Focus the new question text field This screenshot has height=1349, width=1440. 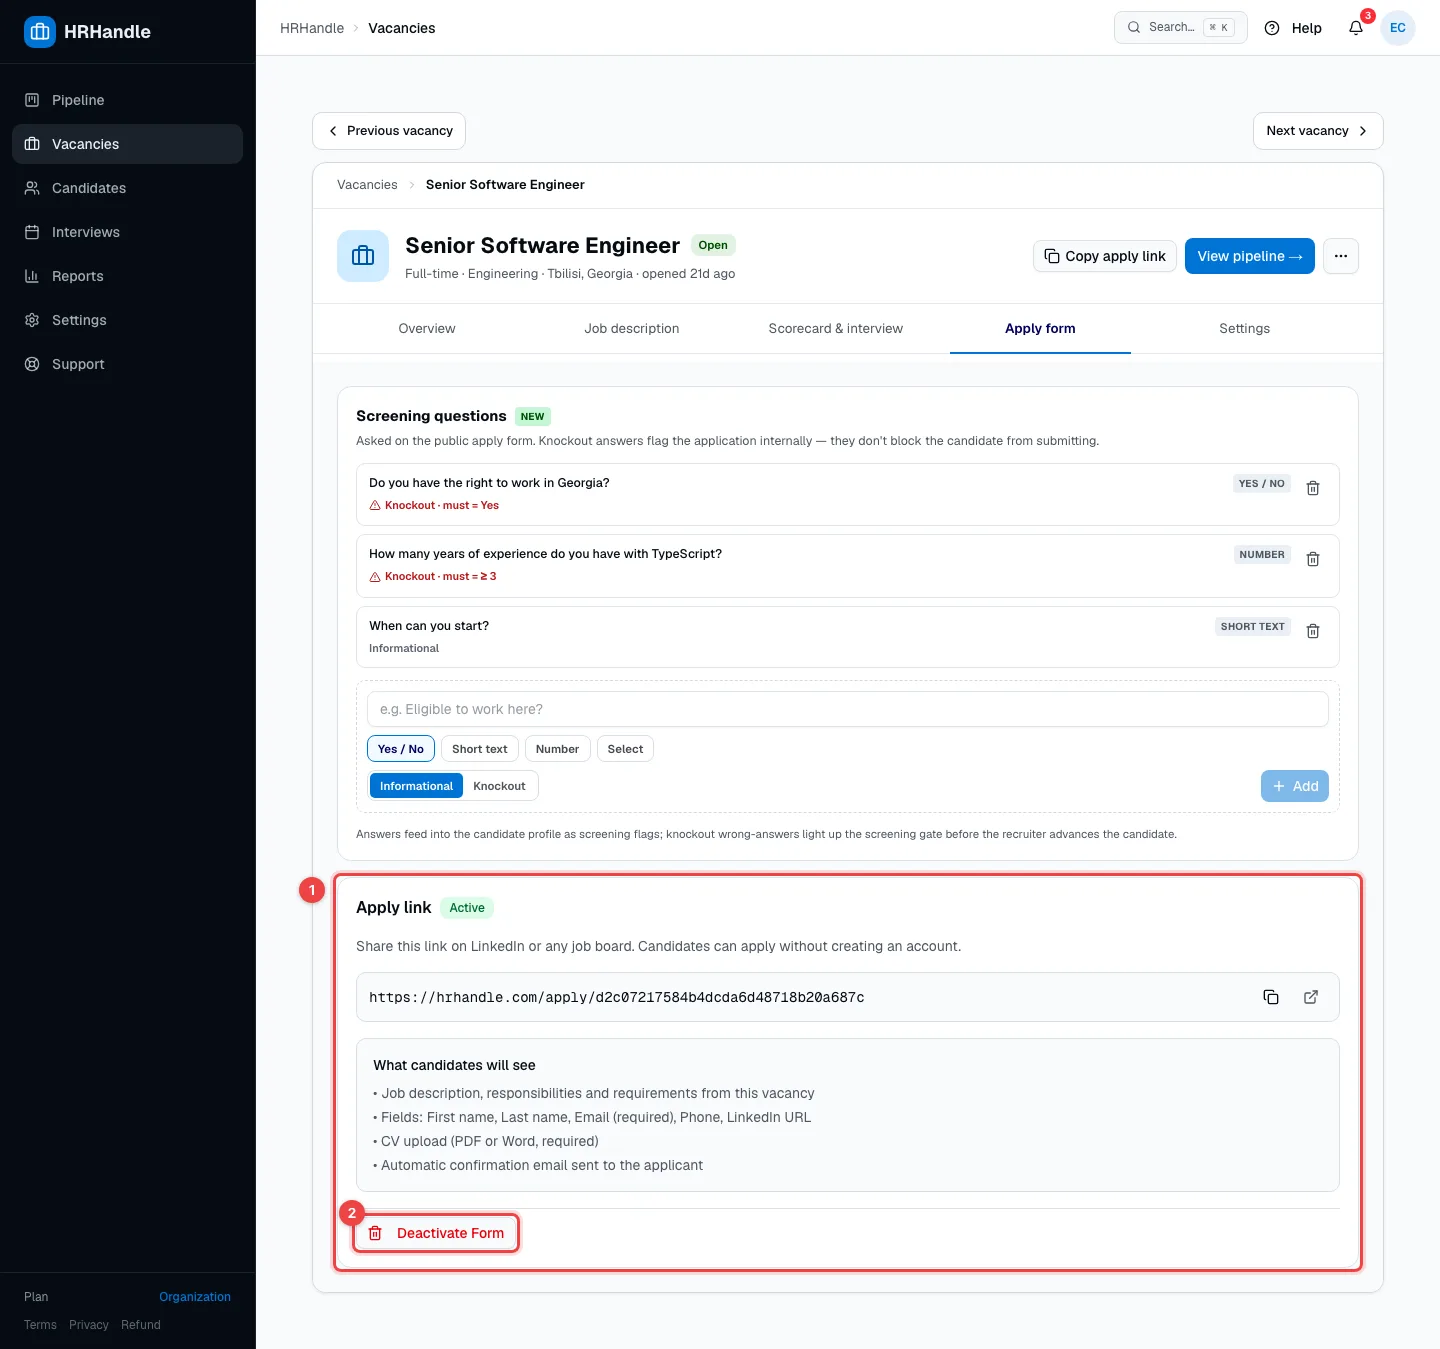coord(848,709)
